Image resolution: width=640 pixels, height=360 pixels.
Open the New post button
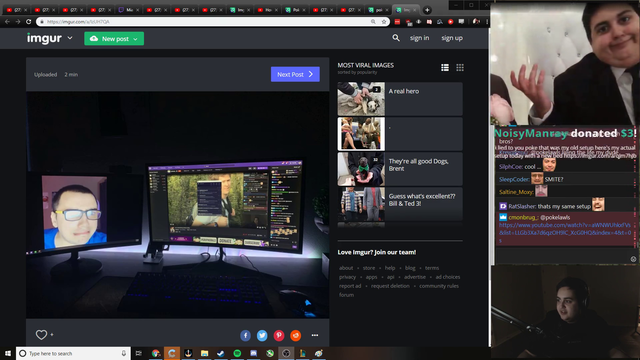114,39
